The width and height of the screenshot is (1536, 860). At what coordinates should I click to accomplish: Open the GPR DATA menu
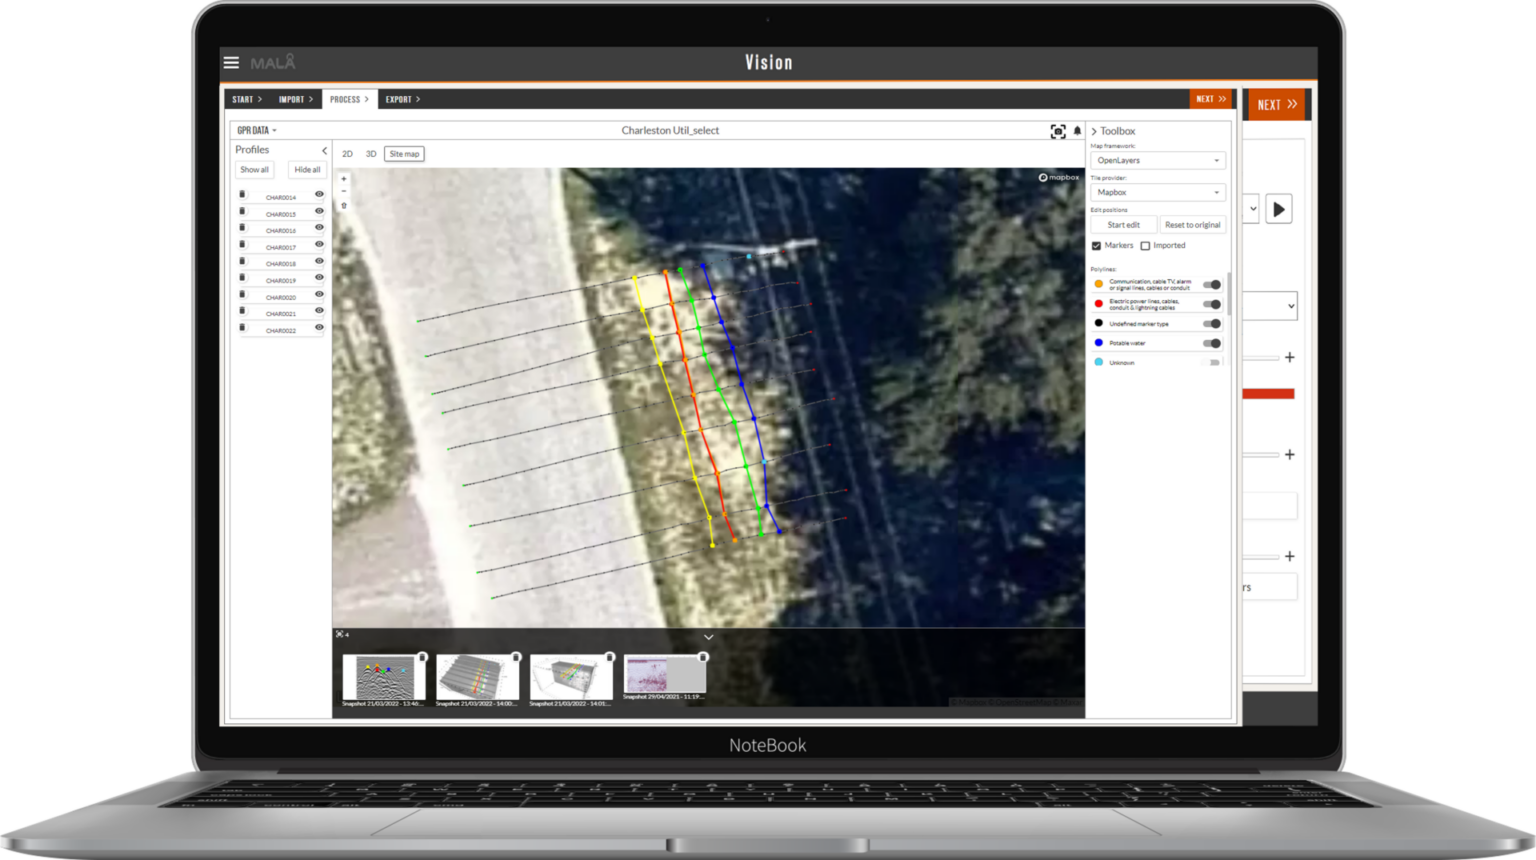[x=256, y=129]
